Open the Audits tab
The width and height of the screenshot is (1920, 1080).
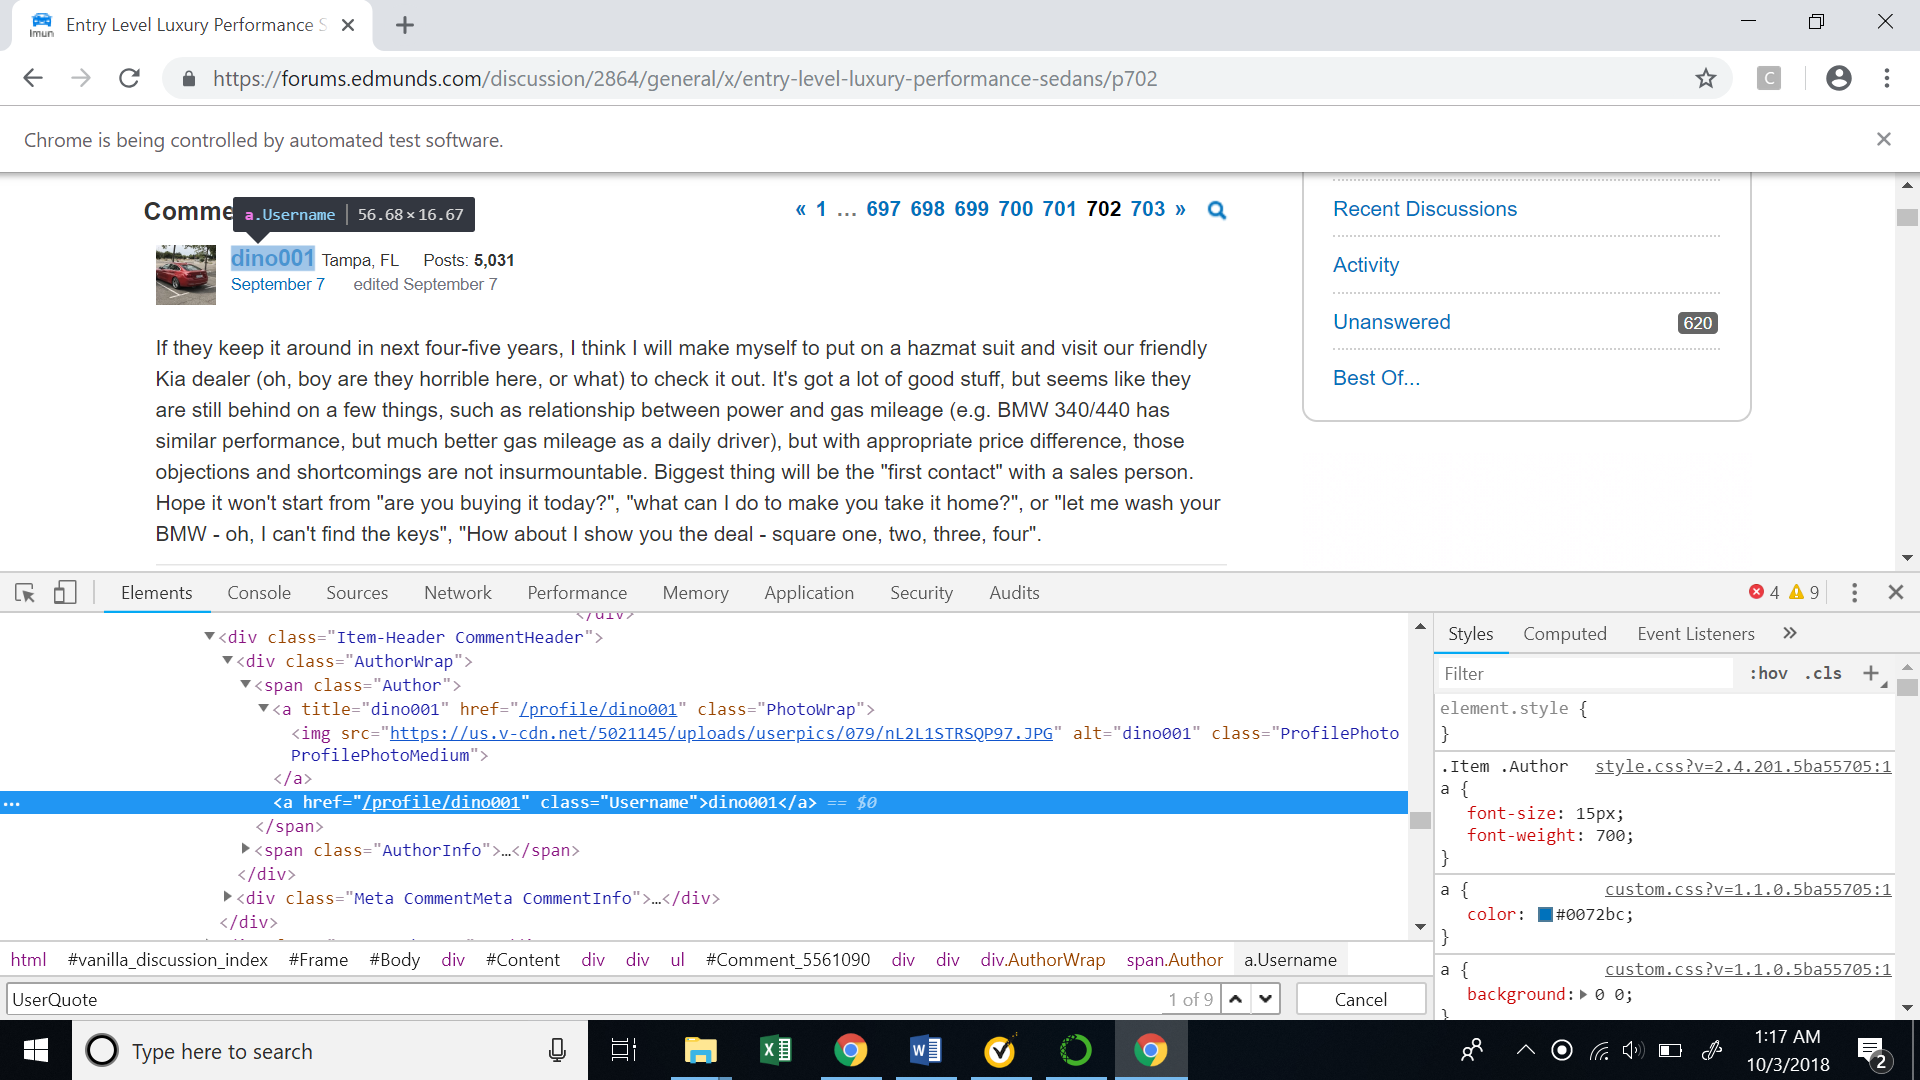(1014, 593)
